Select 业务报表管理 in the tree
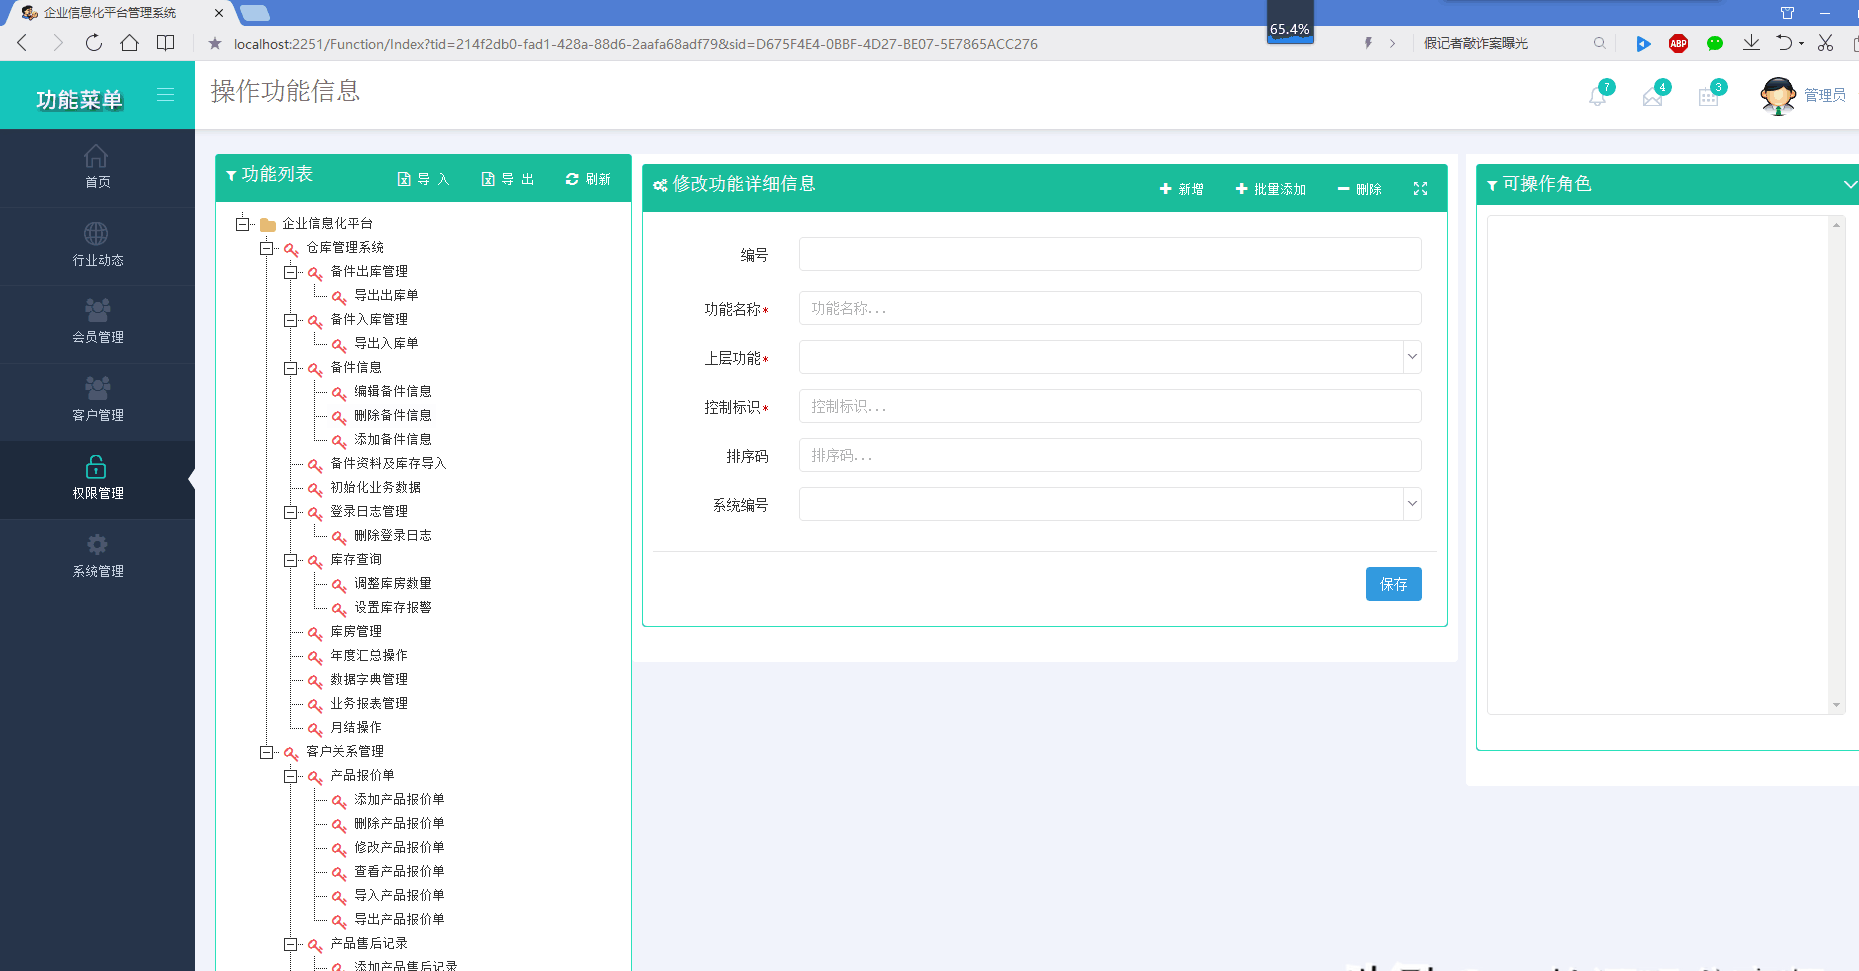 (369, 703)
